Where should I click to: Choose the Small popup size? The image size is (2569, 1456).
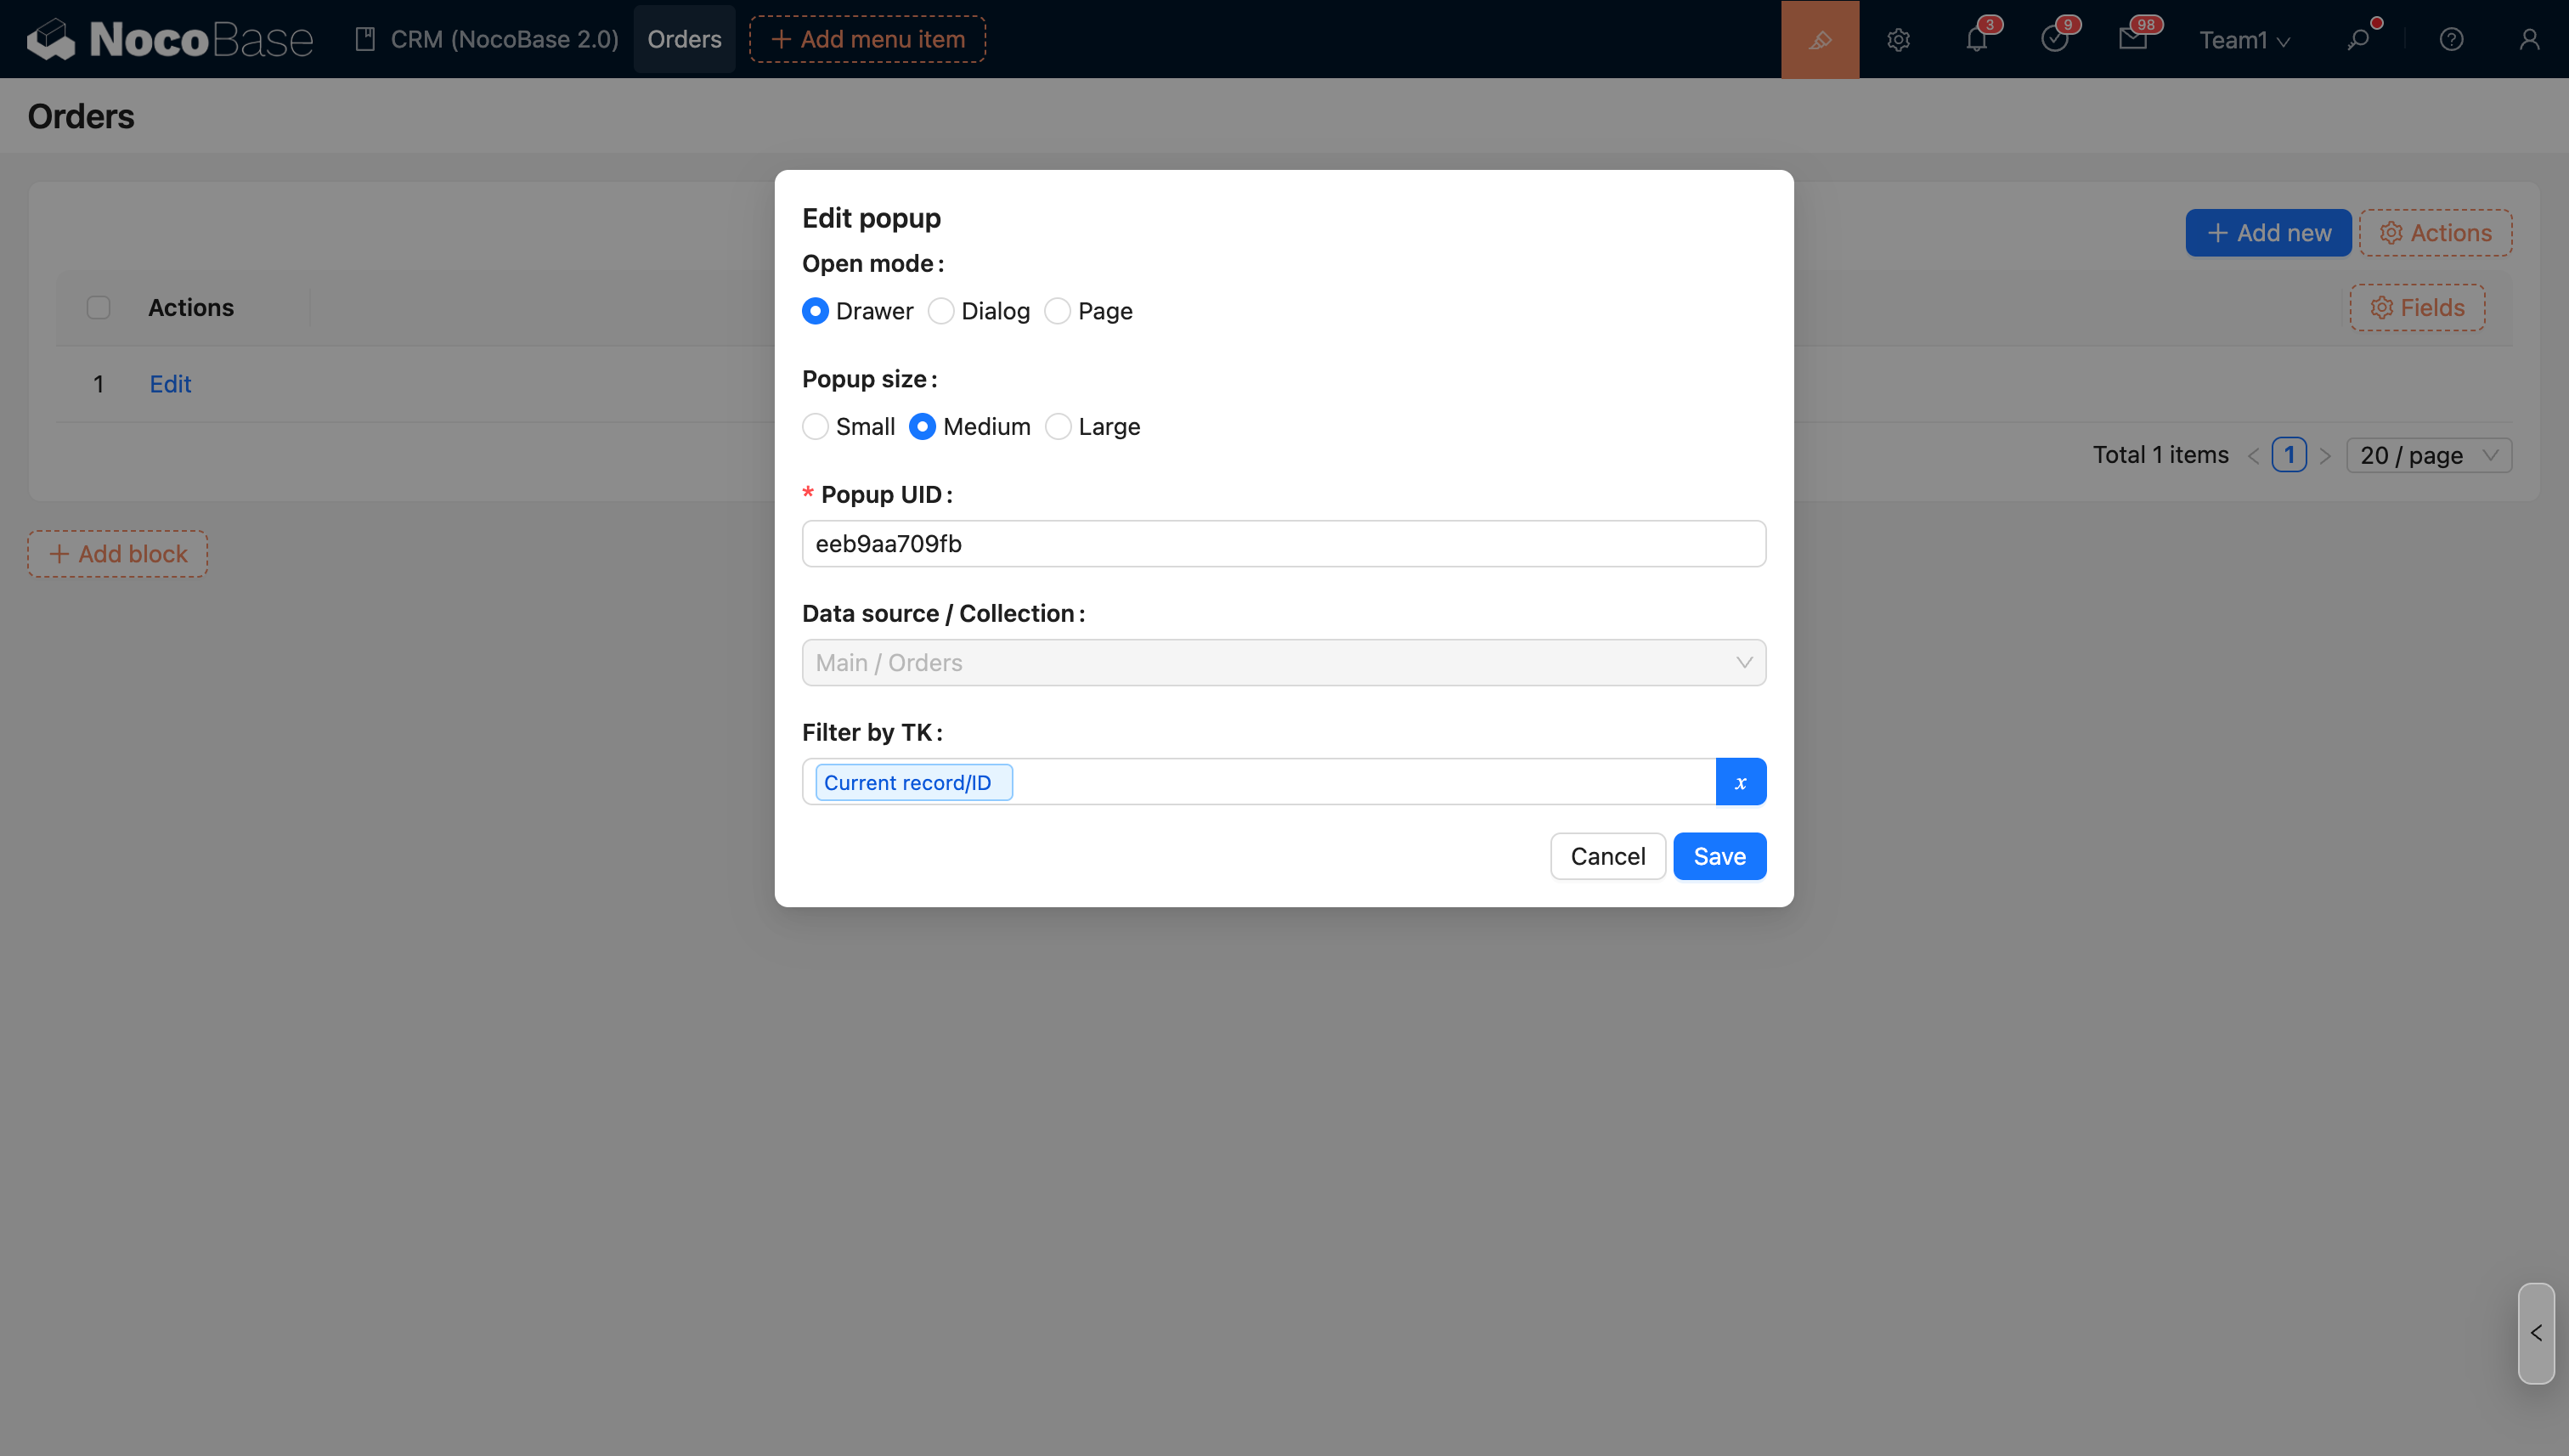[x=815, y=427]
